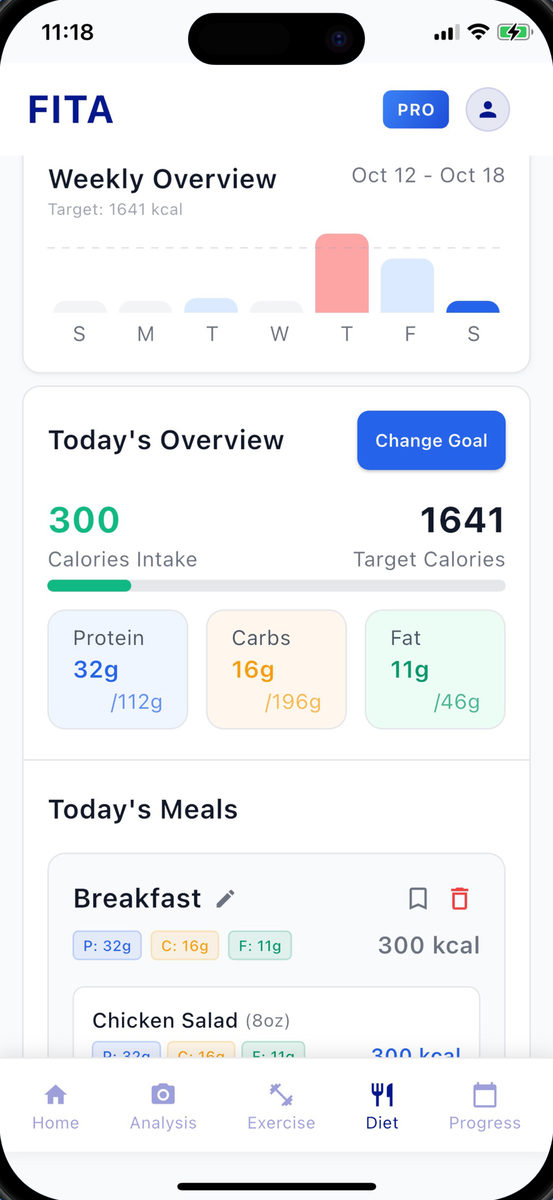The width and height of the screenshot is (553, 1200).
Task: Switch to the Exercise dumbbell tab
Action: (281, 1106)
